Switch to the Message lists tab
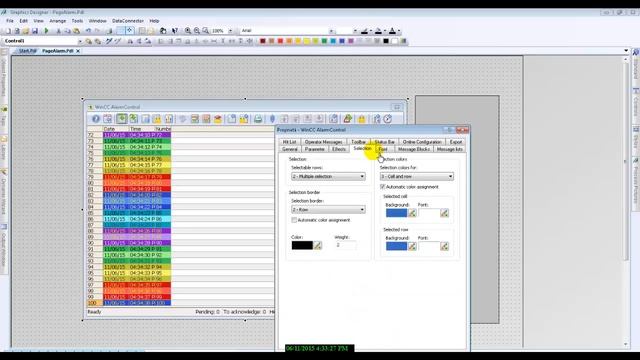640x360 pixels. click(x=449, y=149)
